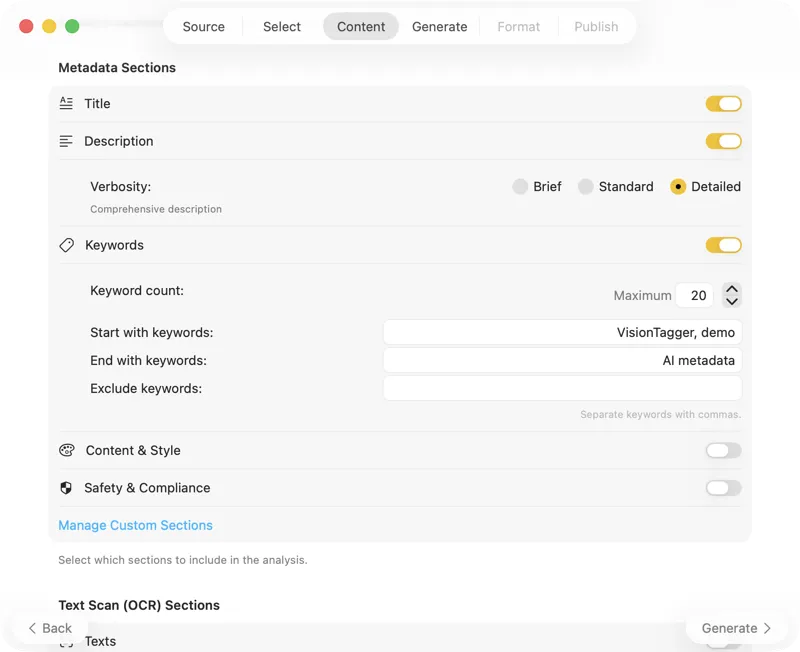This screenshot has height=652, width=800.
Task: Disable the Description section switch
Action: [x=723, y=141]
